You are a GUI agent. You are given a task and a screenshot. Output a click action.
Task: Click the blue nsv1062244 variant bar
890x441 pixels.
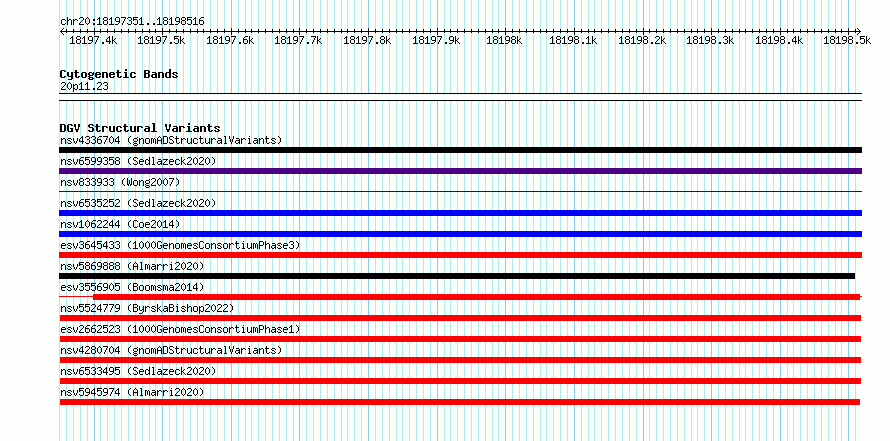(460, 234)
